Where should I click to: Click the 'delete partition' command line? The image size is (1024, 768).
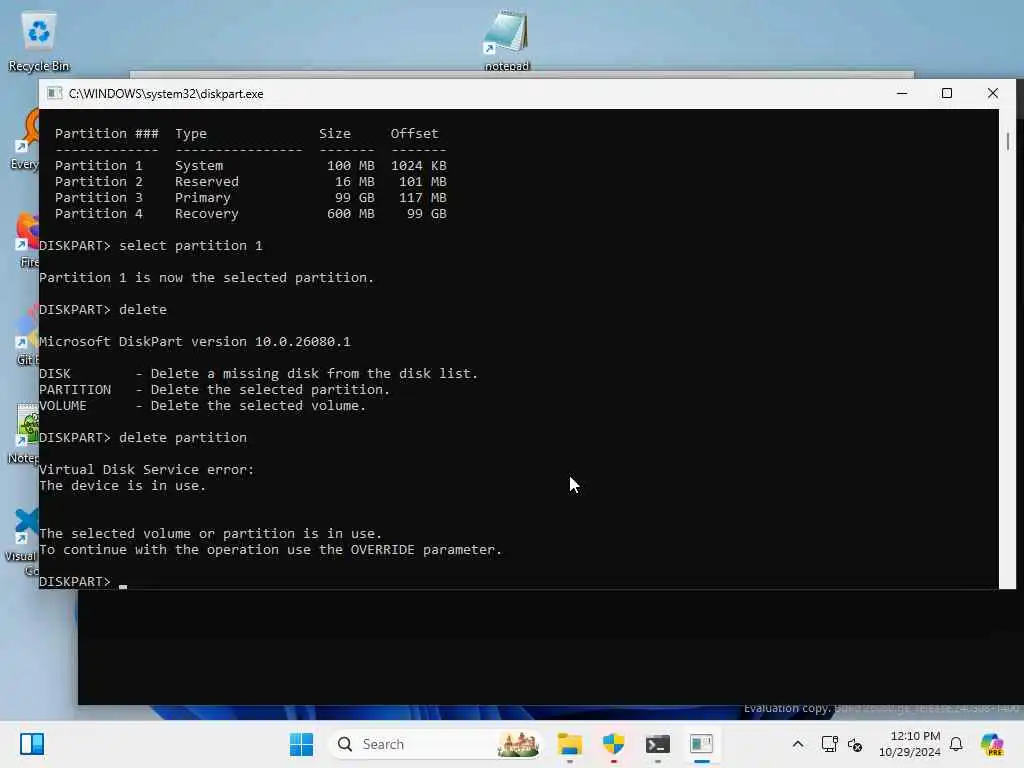tap(143, 438)
